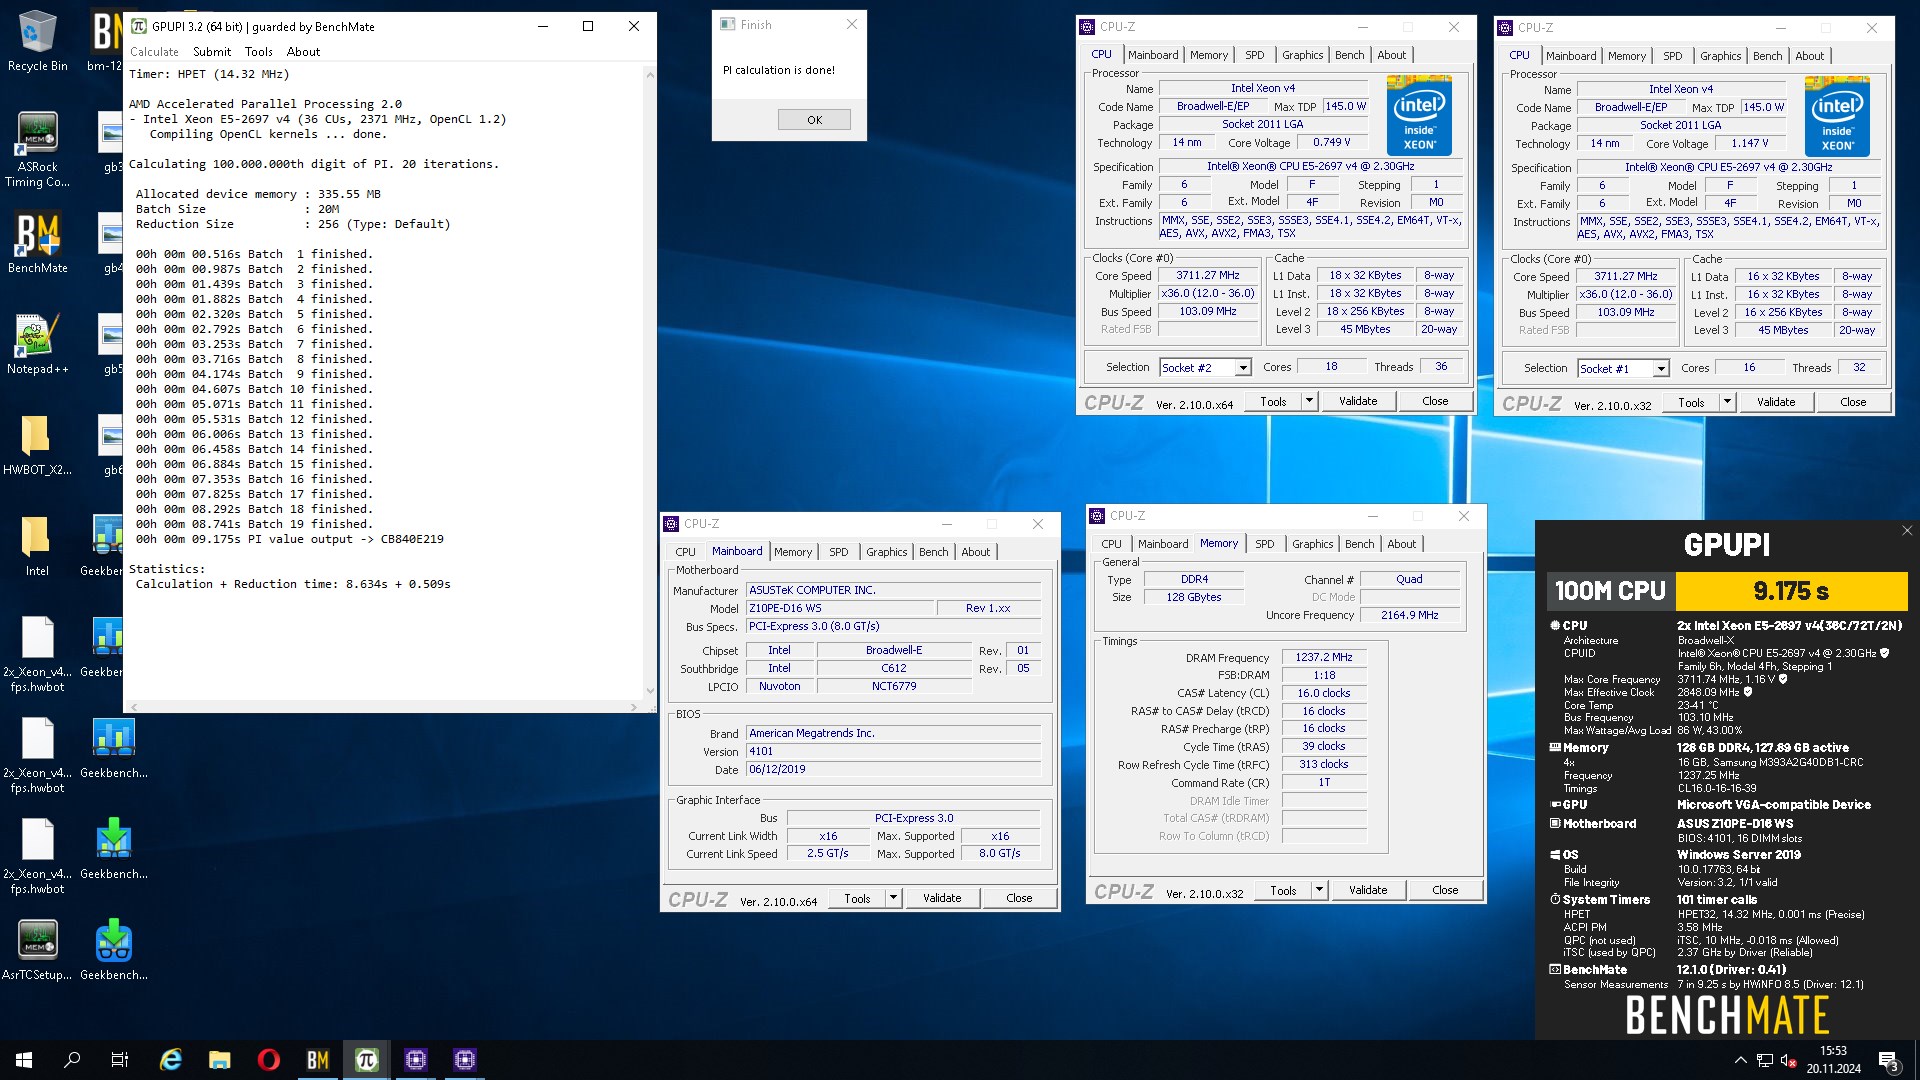
Task: Switch to BenchMate taskbar button
Action: click(x=317, y=1060)
